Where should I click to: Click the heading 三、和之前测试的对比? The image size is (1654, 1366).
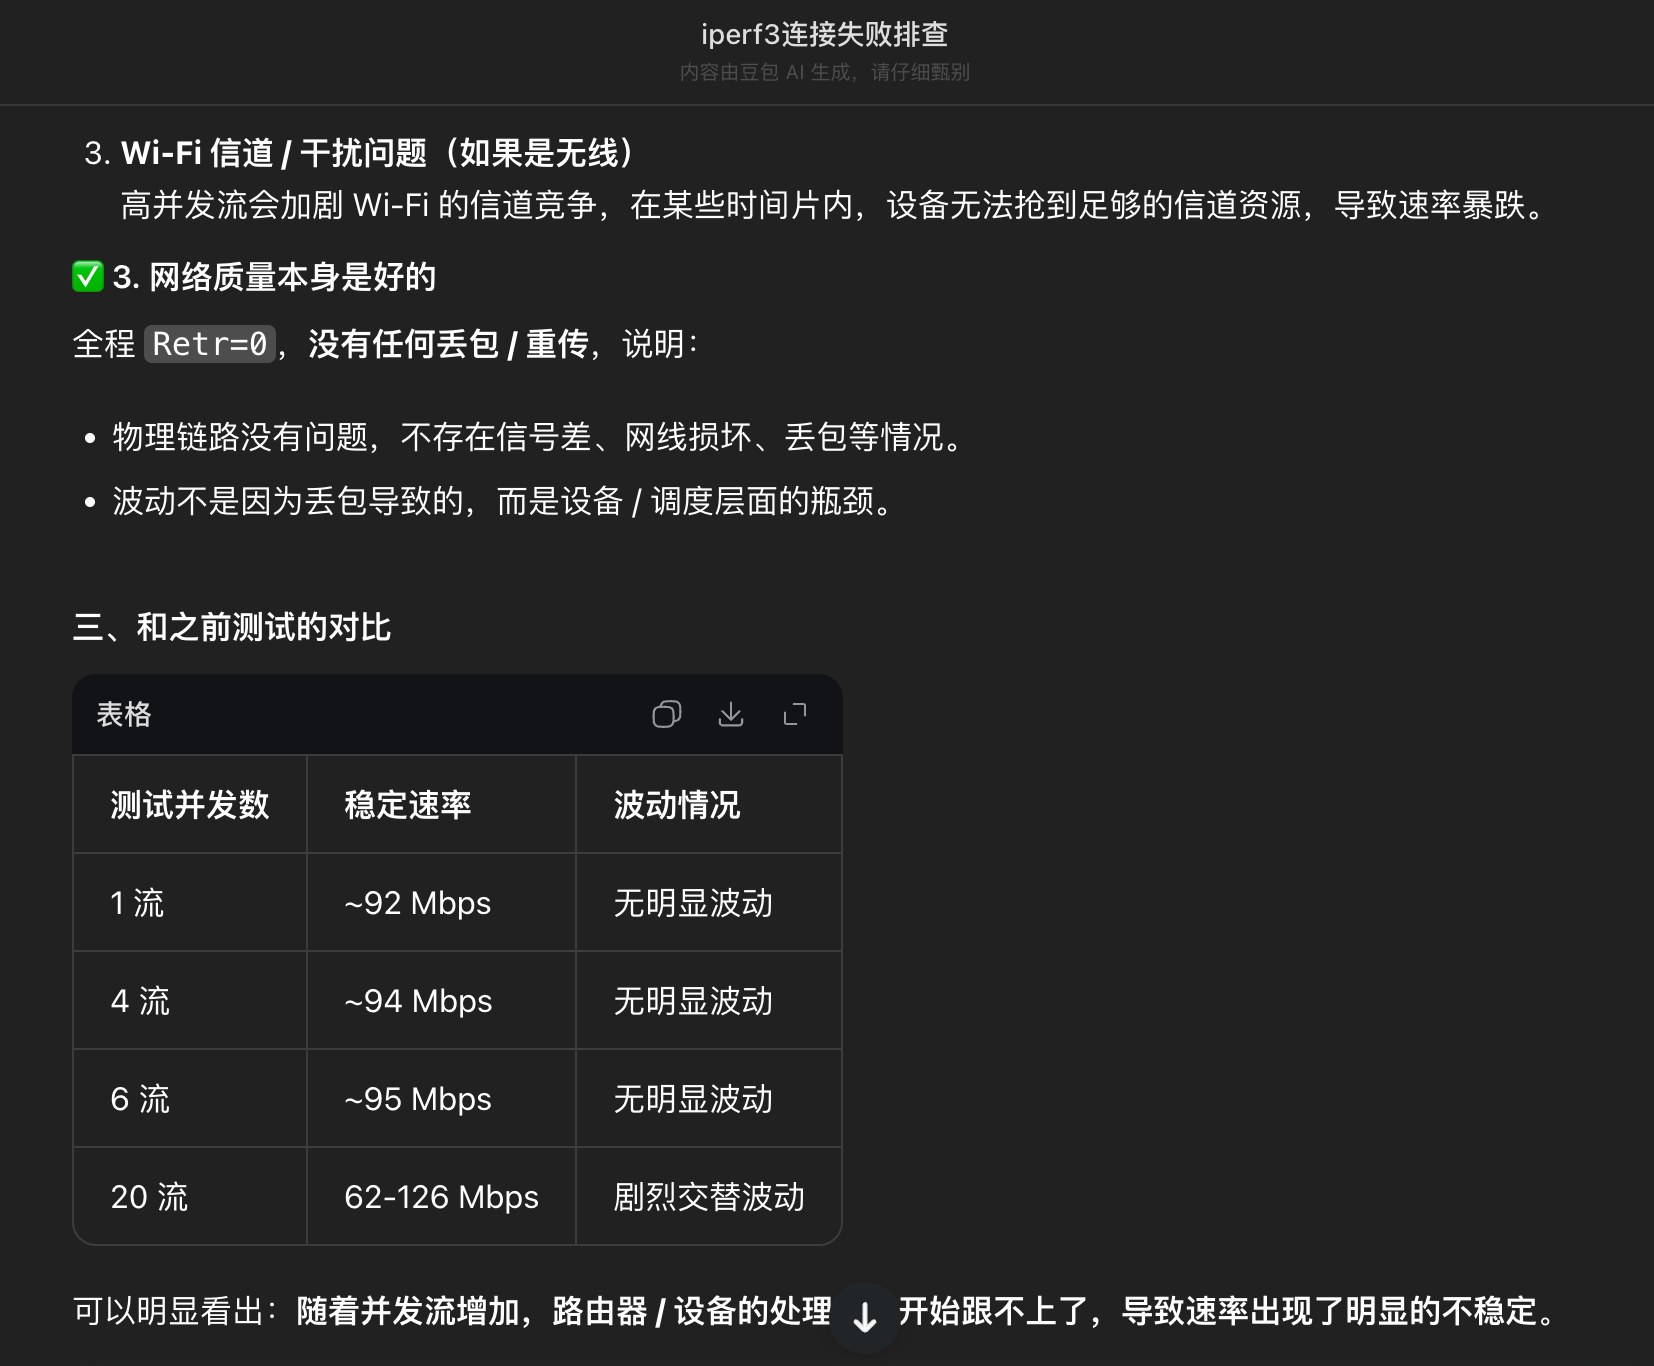(232, 627)
